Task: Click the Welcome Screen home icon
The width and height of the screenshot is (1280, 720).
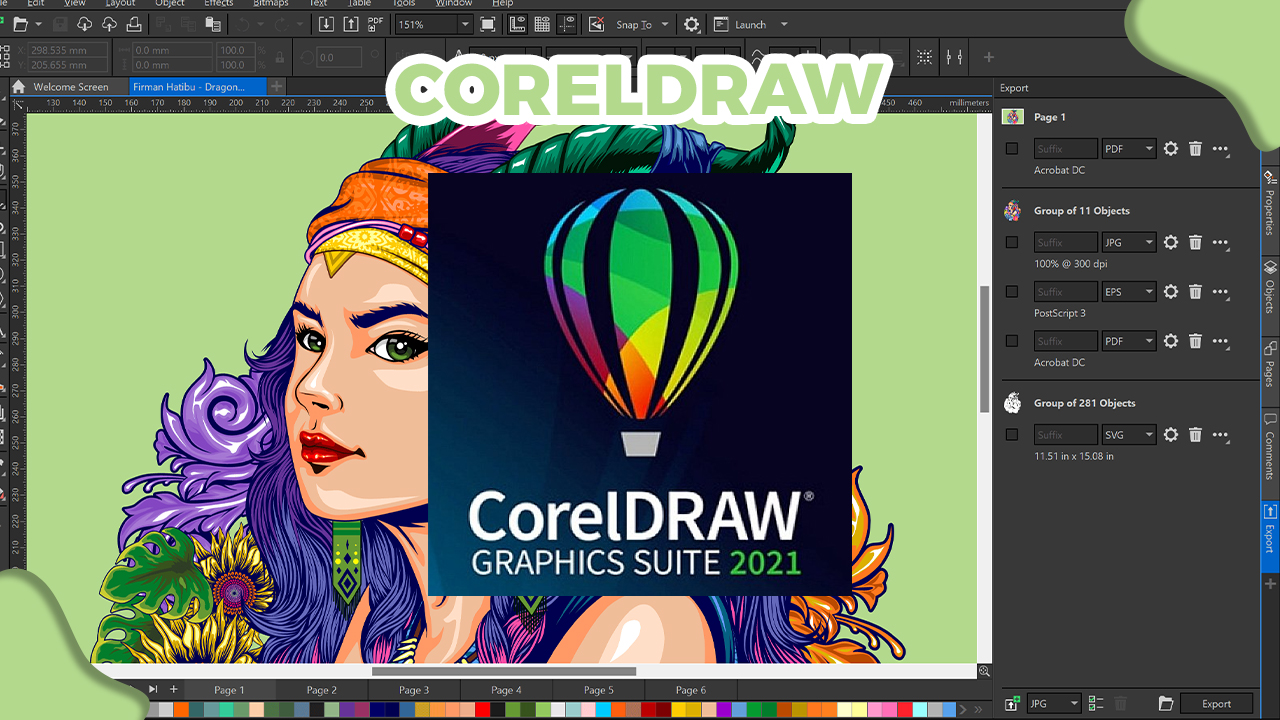Action: 18,87
